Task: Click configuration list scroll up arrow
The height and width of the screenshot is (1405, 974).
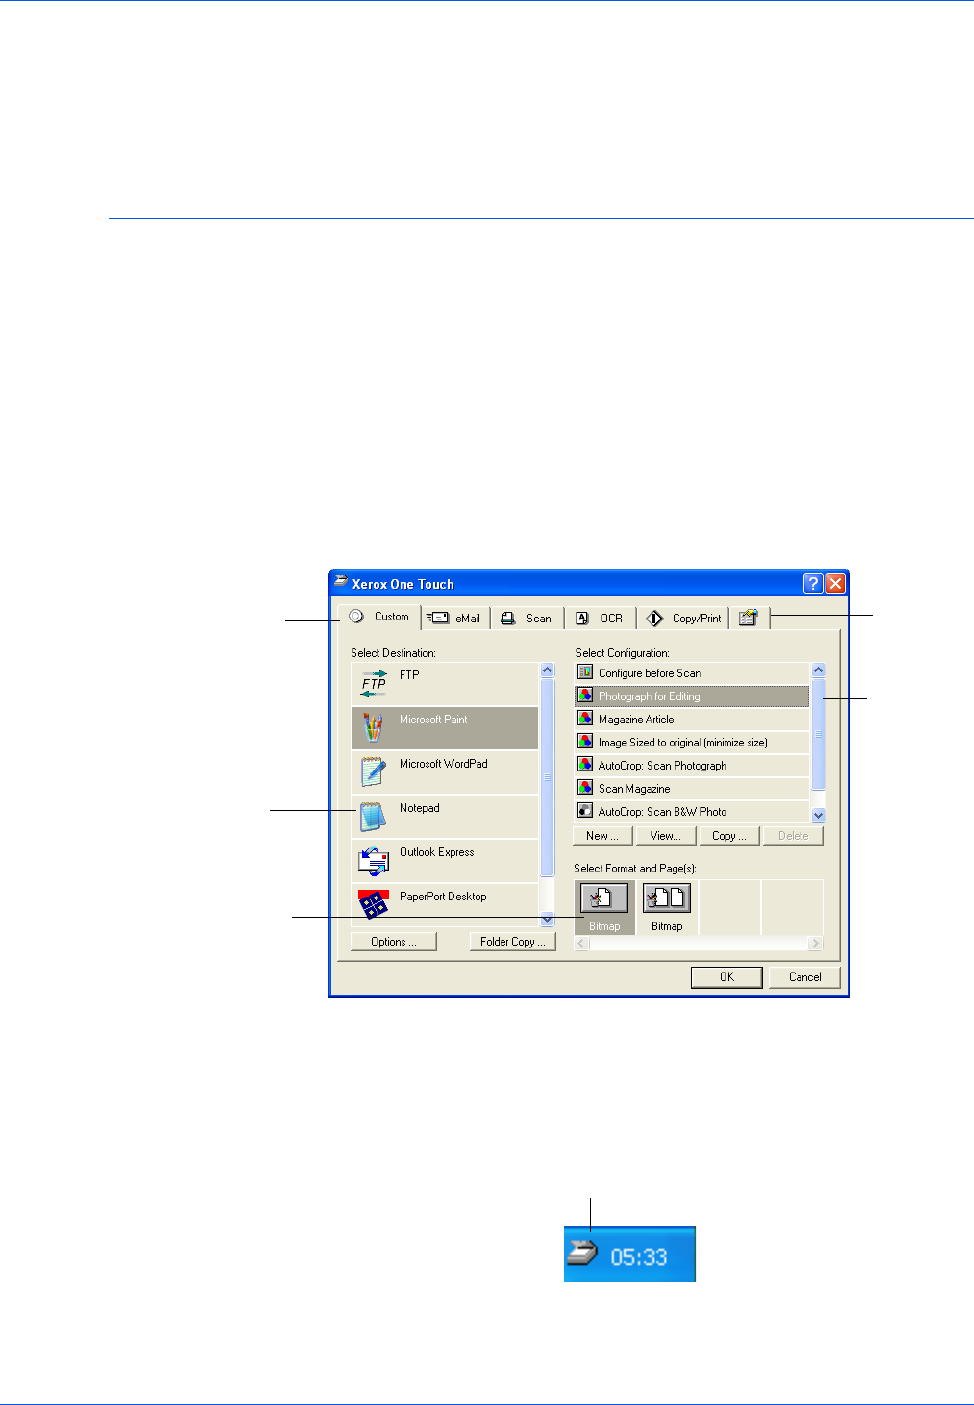Action: 818,670
